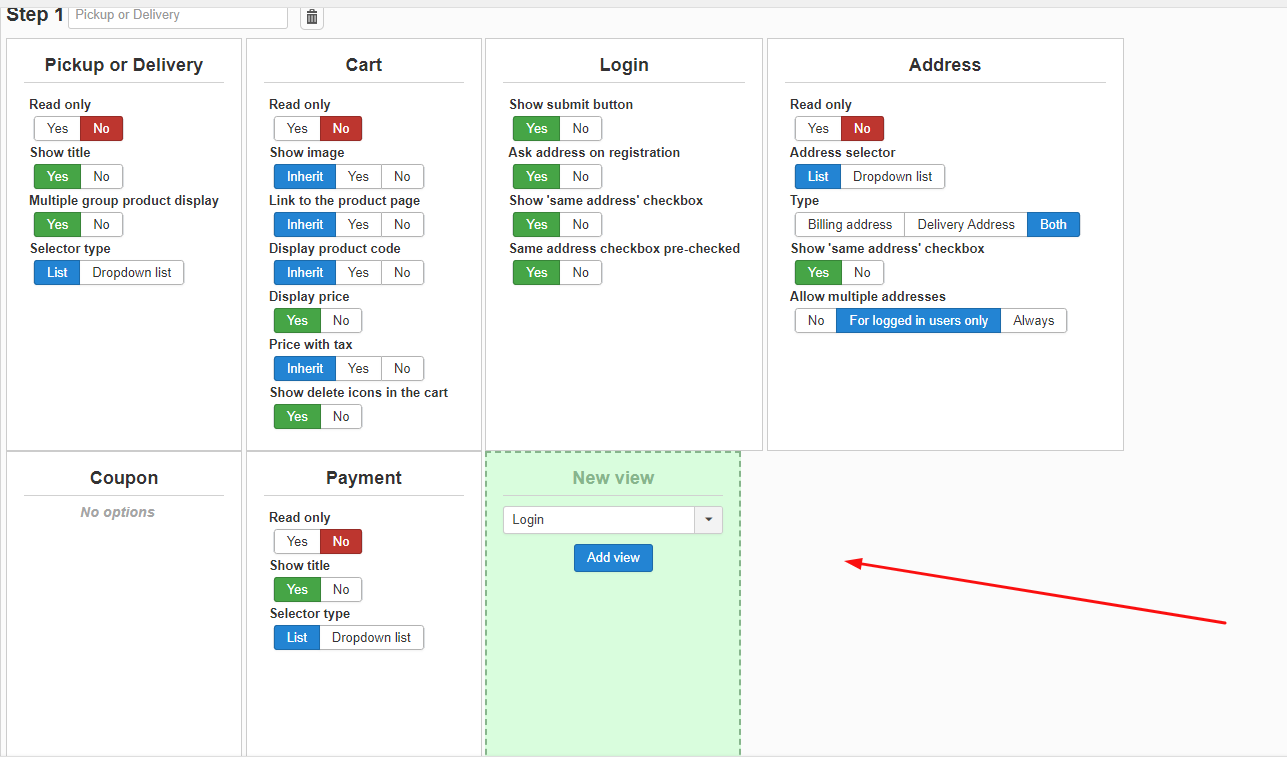This screenshot has height=757, width=1287.
Task: Choose Dropdown list for Pickup Selector type
Action: pos(132,272)
